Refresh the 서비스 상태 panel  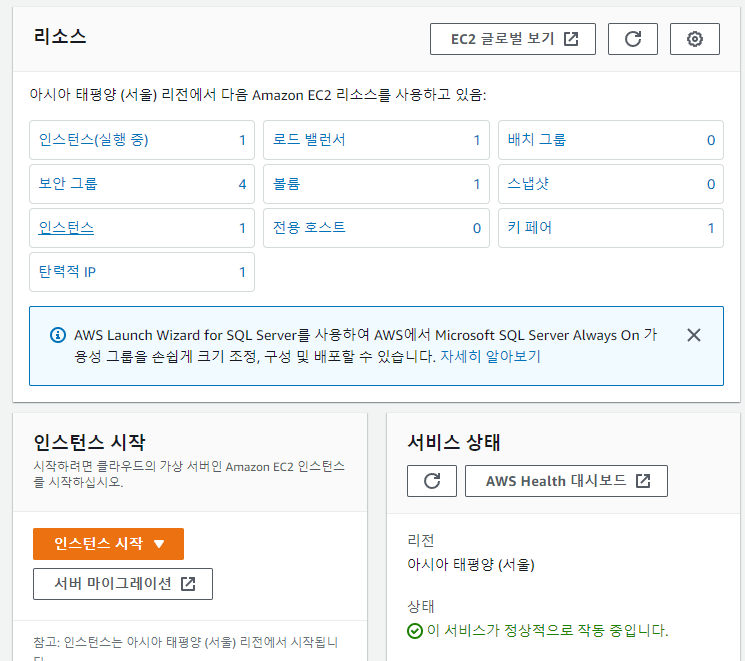coord(432,481)
